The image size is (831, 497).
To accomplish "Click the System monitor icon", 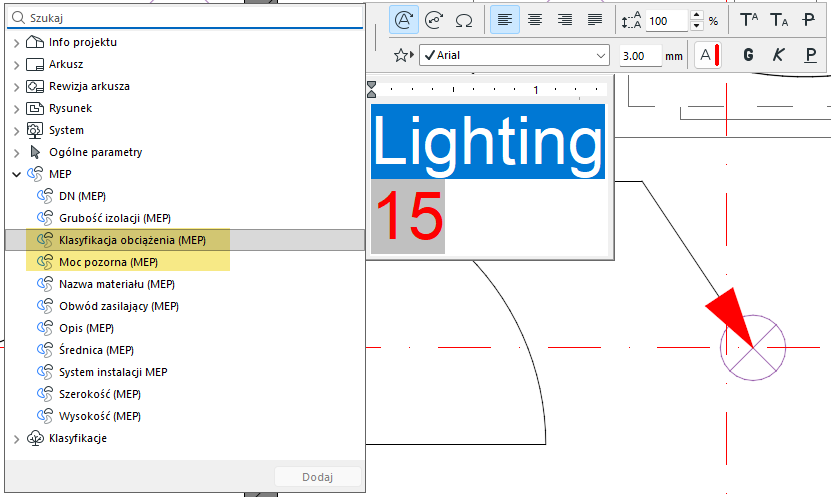I will coord(35,130).
